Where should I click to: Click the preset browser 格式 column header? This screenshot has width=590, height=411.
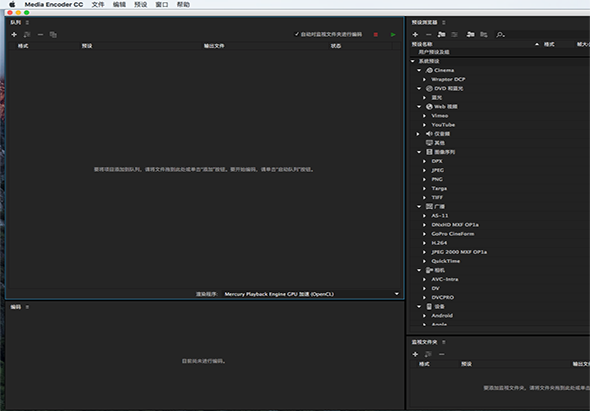[549, 44]
